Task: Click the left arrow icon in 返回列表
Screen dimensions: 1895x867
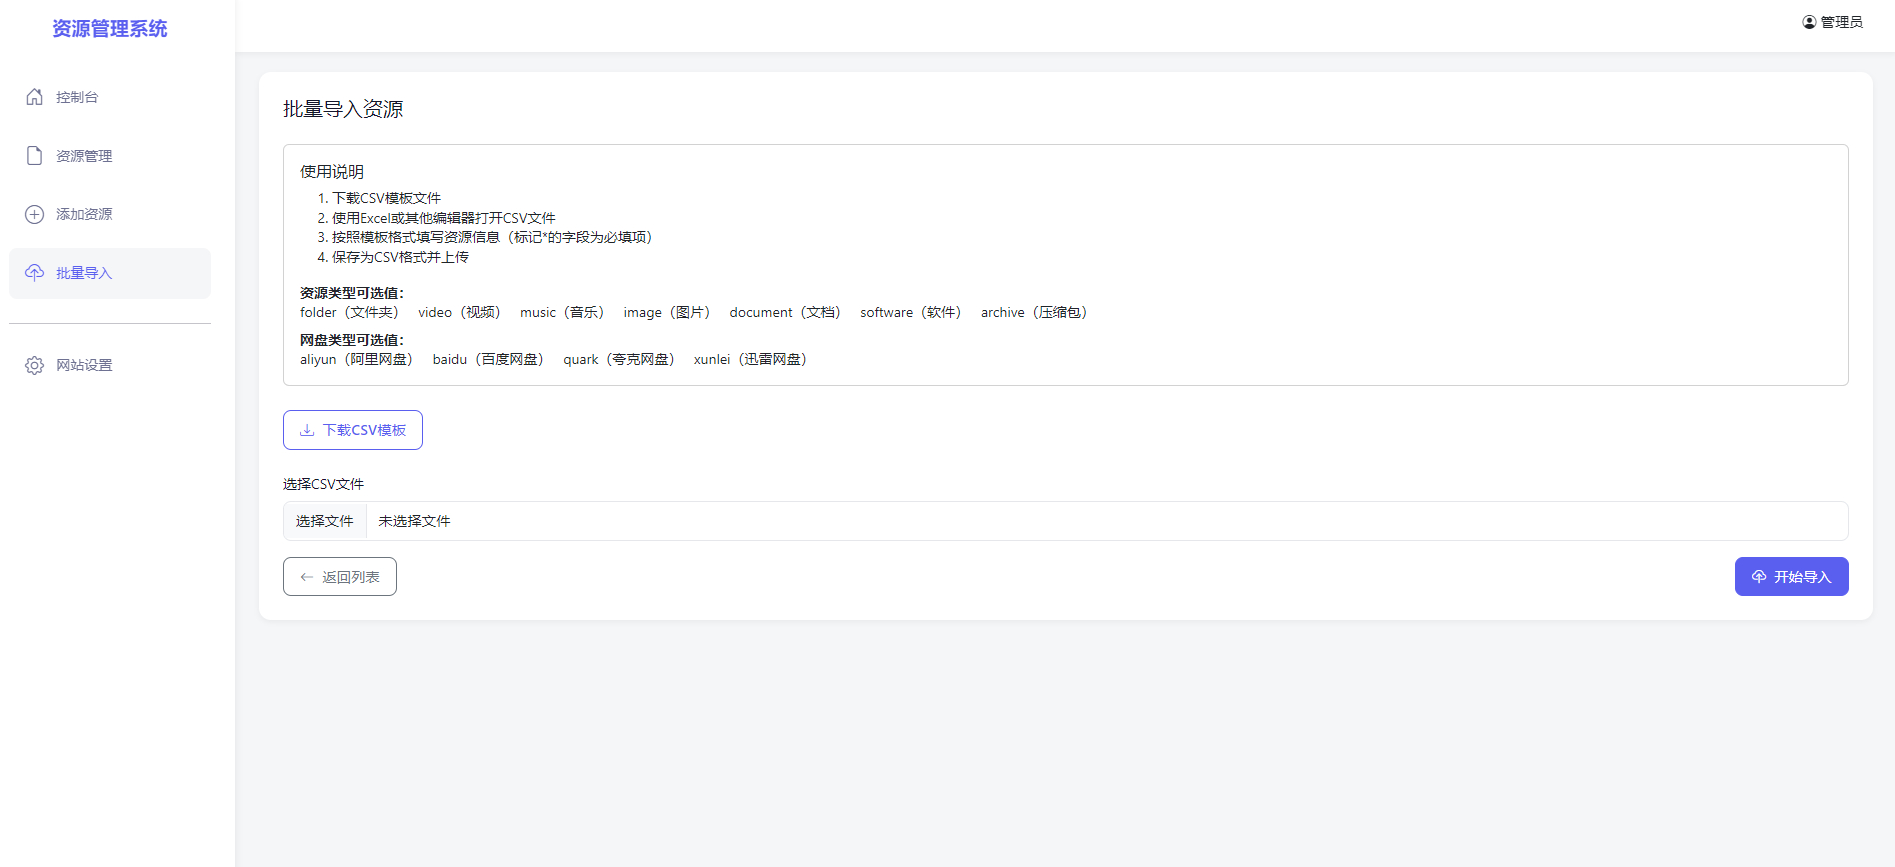Action: (307, 577)
